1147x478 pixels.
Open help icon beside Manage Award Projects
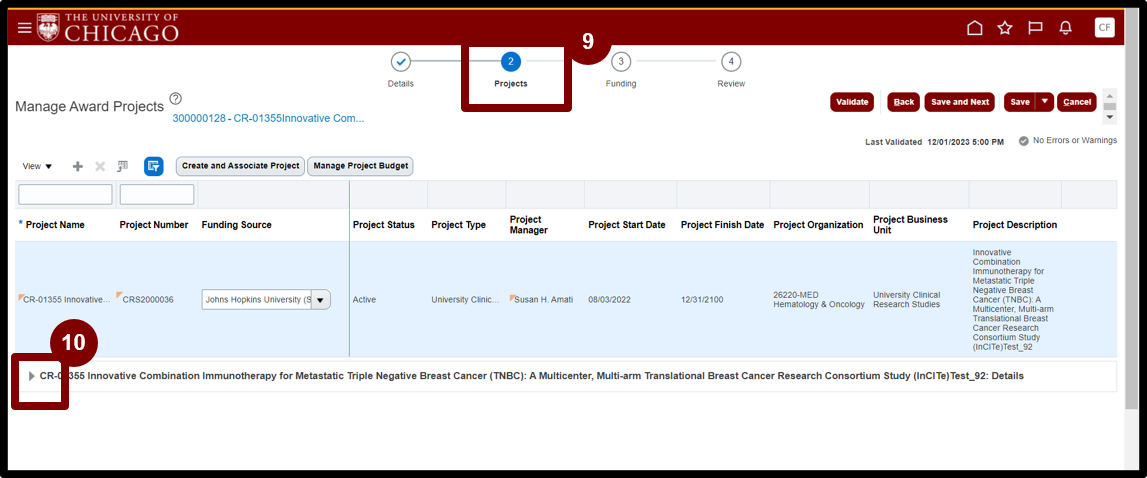[175, 99]
